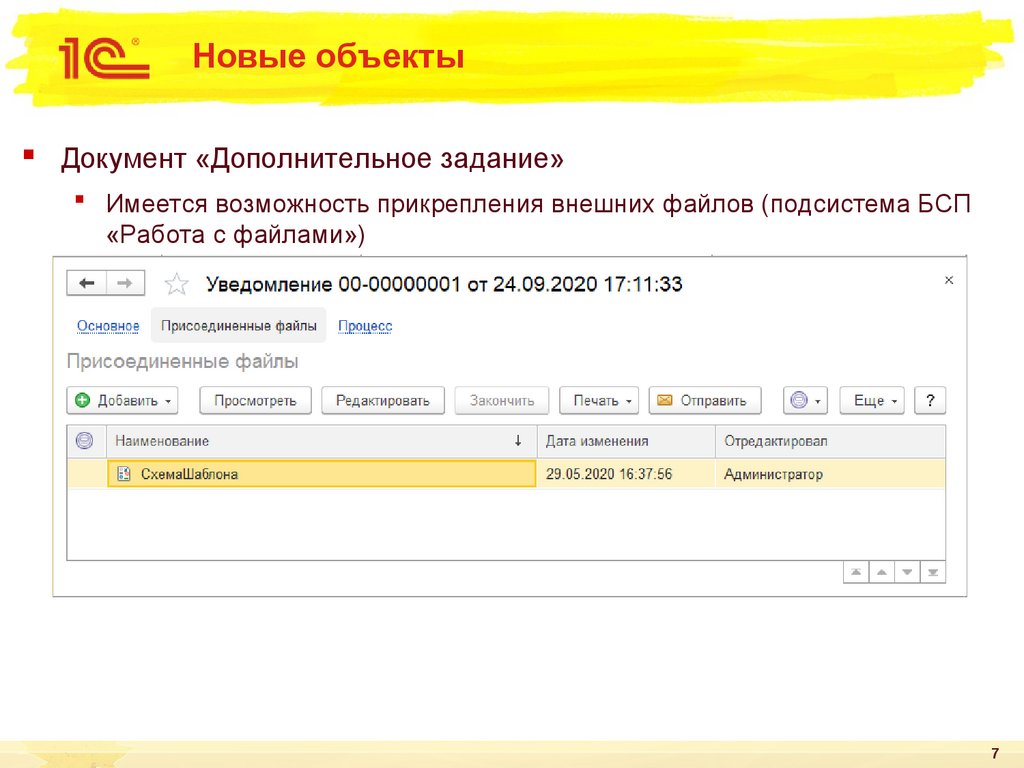The height and width of the screenshot is (768, 1024).
Task: Click the move-to-top list navigation icon
Action: tap(855, 571)
